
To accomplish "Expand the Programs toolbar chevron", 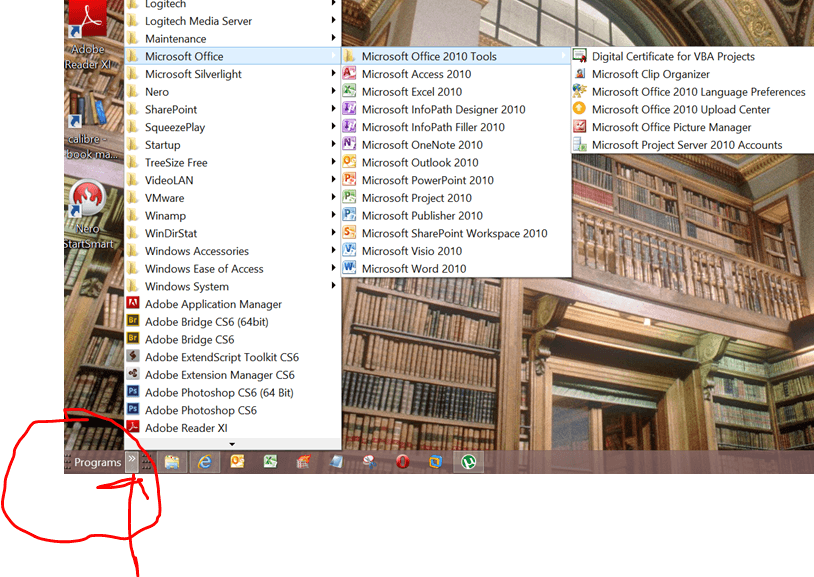I will (132, 461).
